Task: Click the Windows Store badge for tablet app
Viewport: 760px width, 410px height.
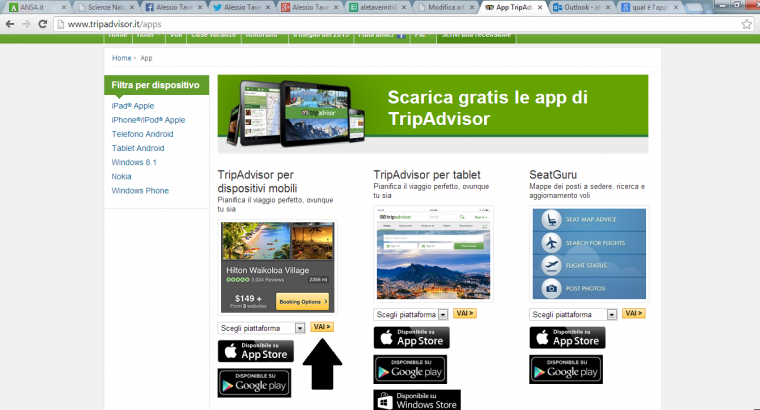Action: 417,400
